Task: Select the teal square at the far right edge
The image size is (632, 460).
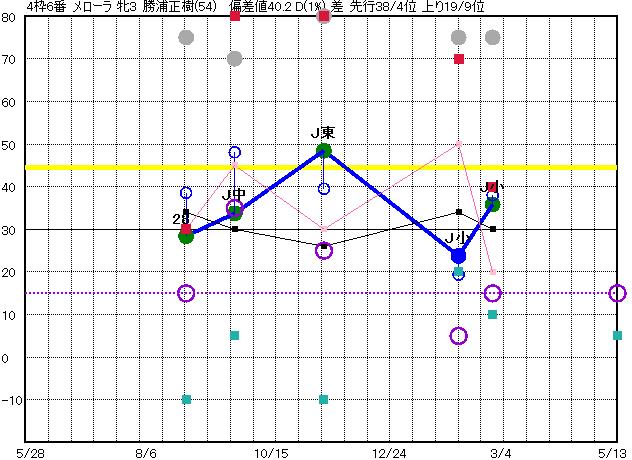Action: tap(617, 335)
